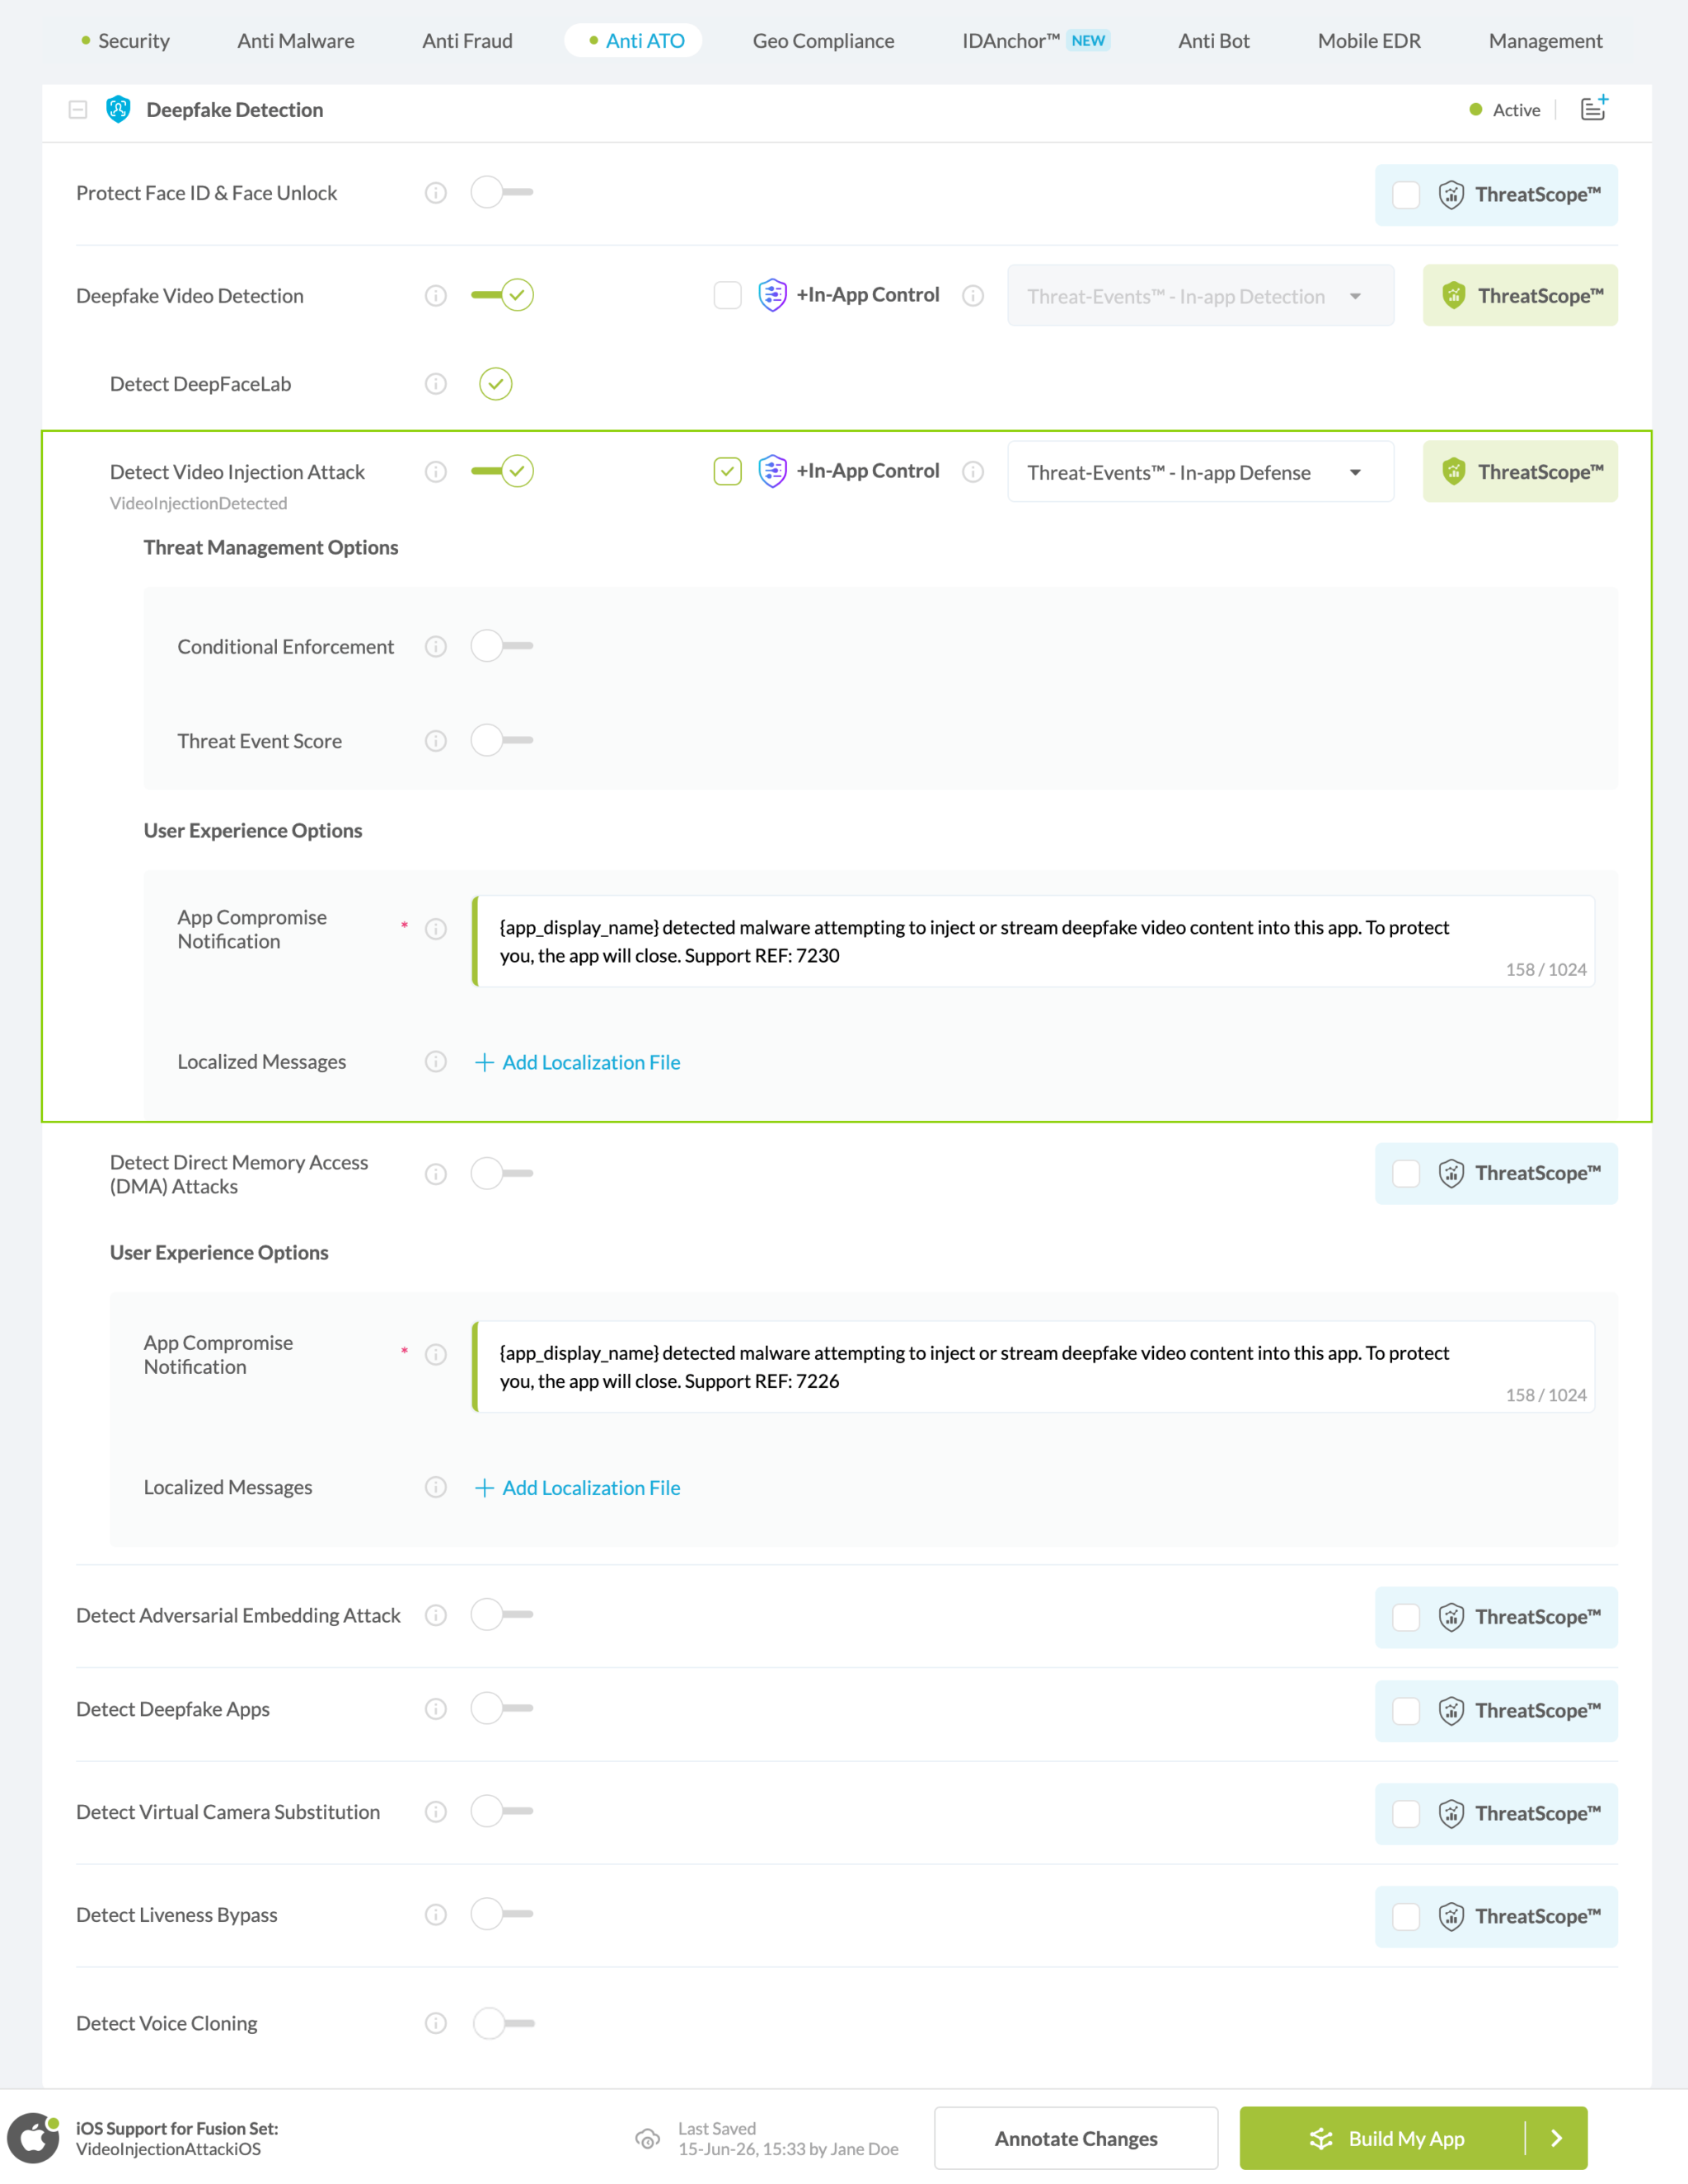
Task: Add Localization File under DMA Attacks
Action: [577, 1488]
